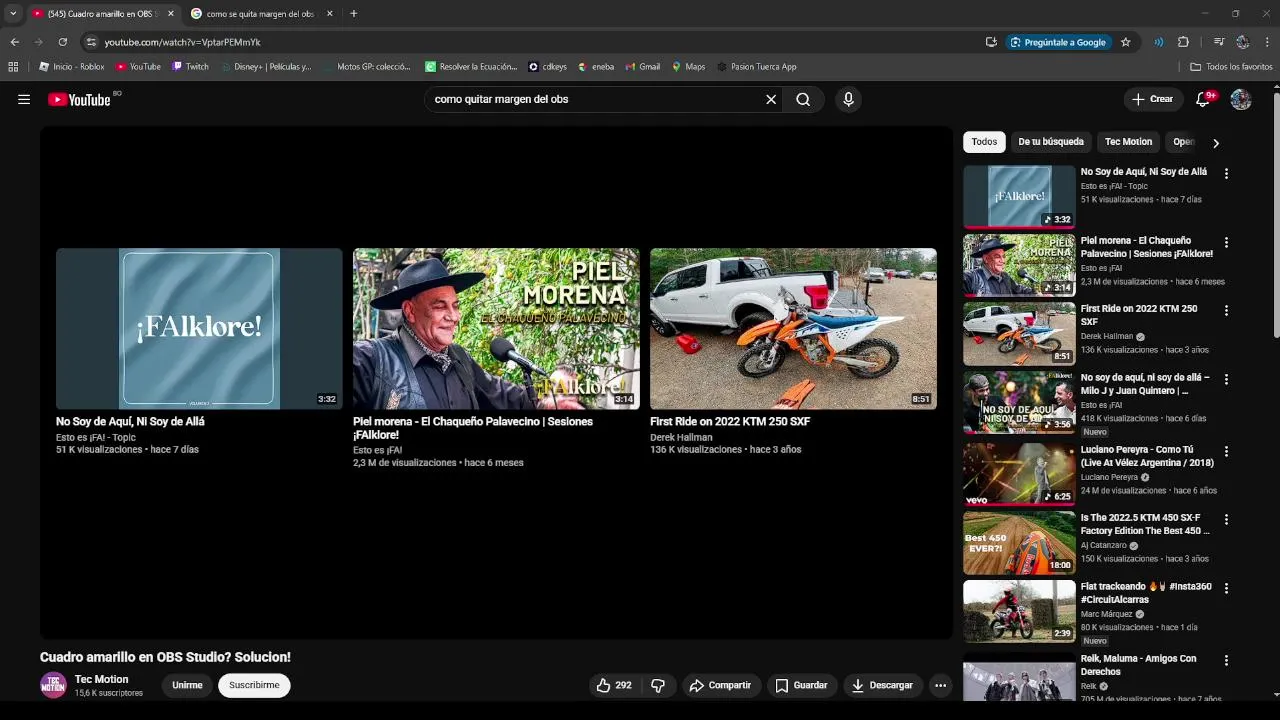The width and height of the screenshot is (1280, 720).
Task: Go back with browser back arrow
Action: (14, 42)
